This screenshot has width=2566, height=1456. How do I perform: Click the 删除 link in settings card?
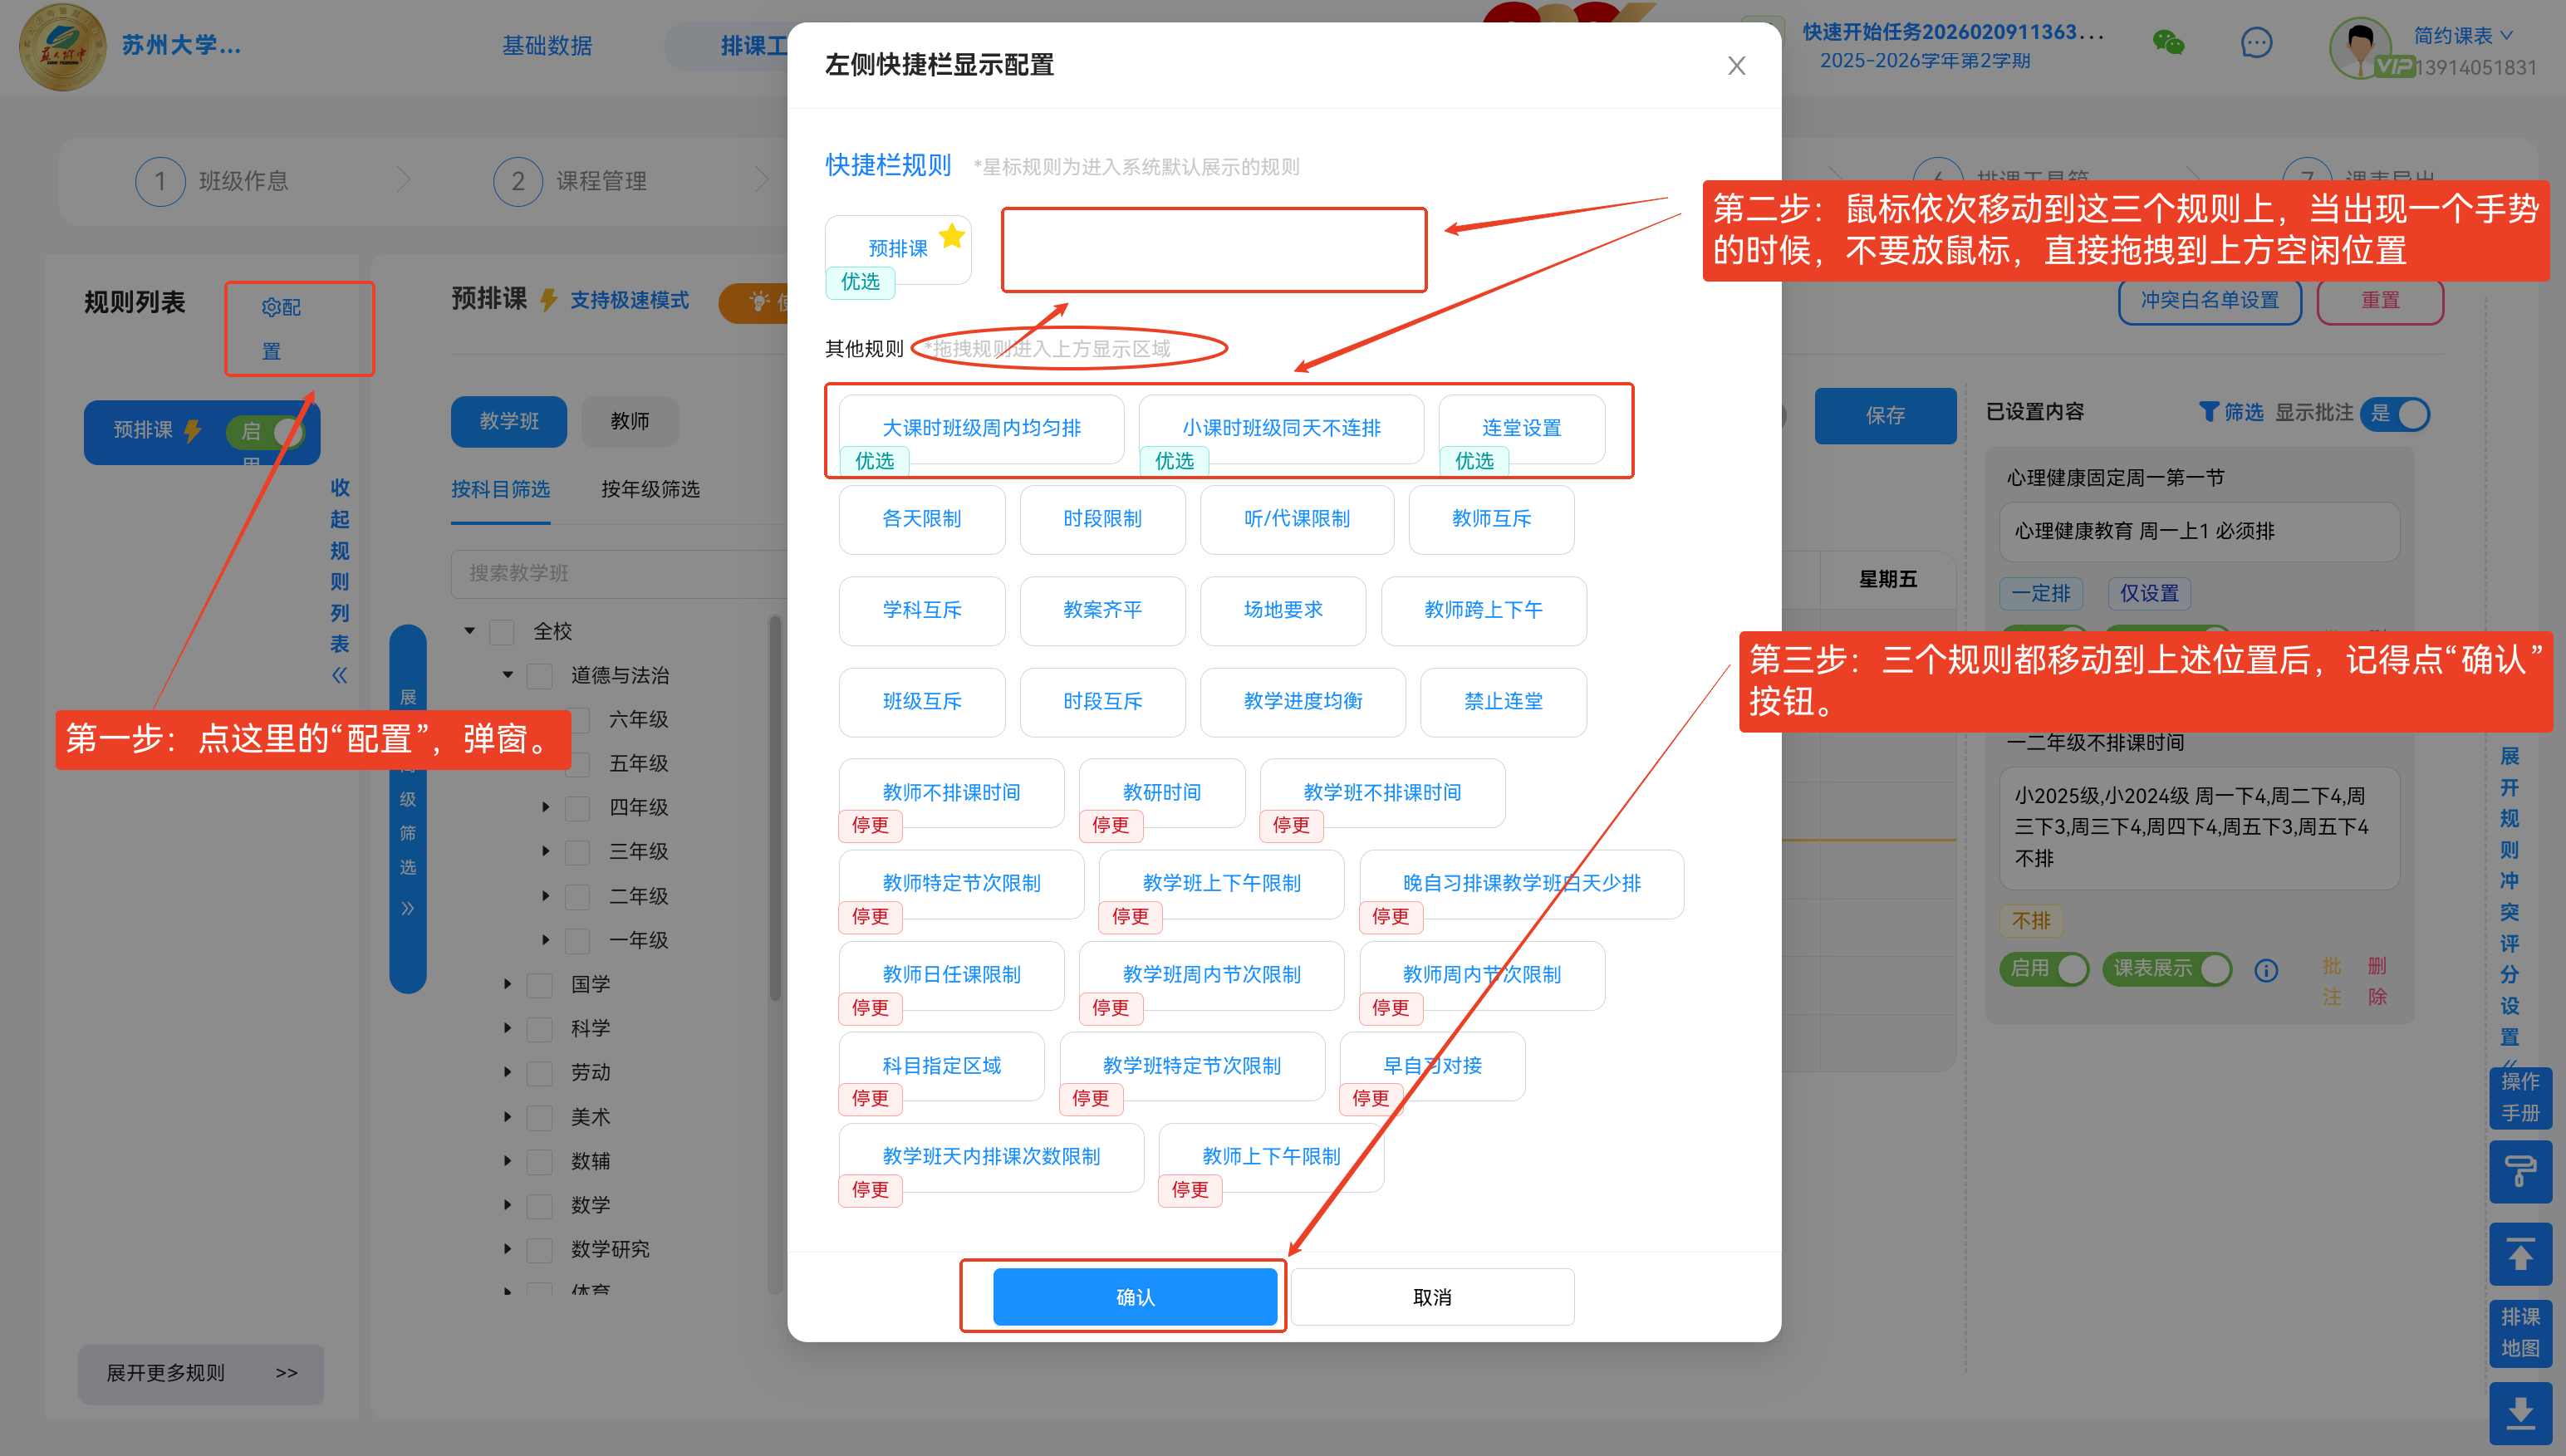2377,982
